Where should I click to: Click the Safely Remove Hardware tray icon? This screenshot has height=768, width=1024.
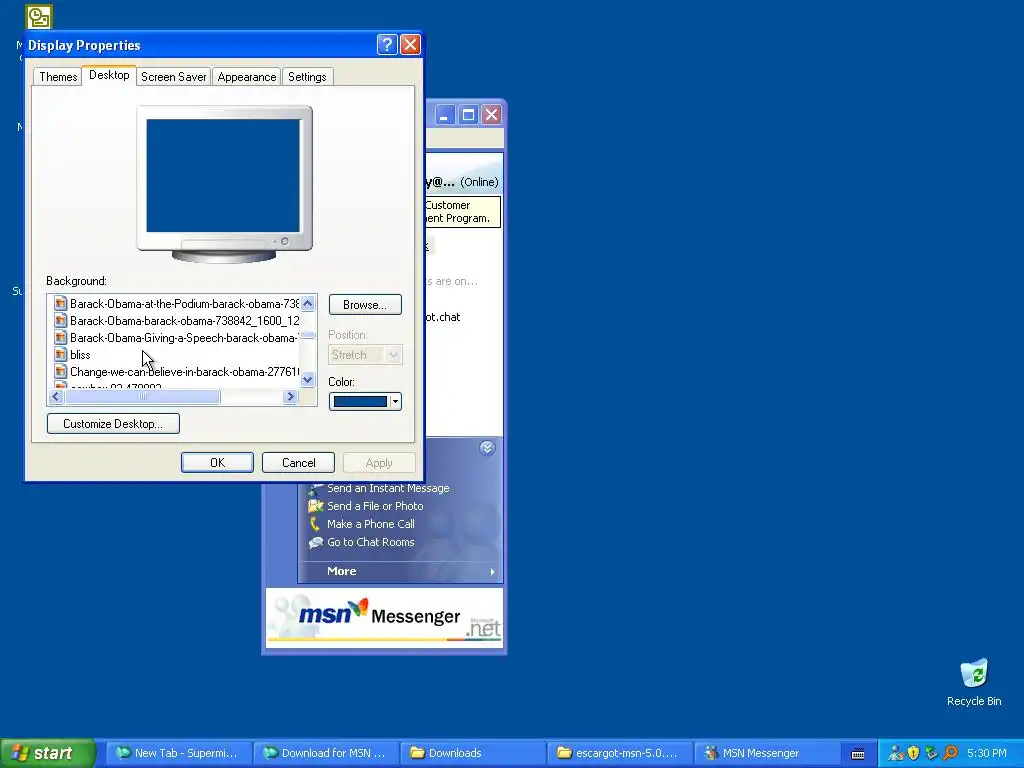pyautogui.click(x=932, y=753)
